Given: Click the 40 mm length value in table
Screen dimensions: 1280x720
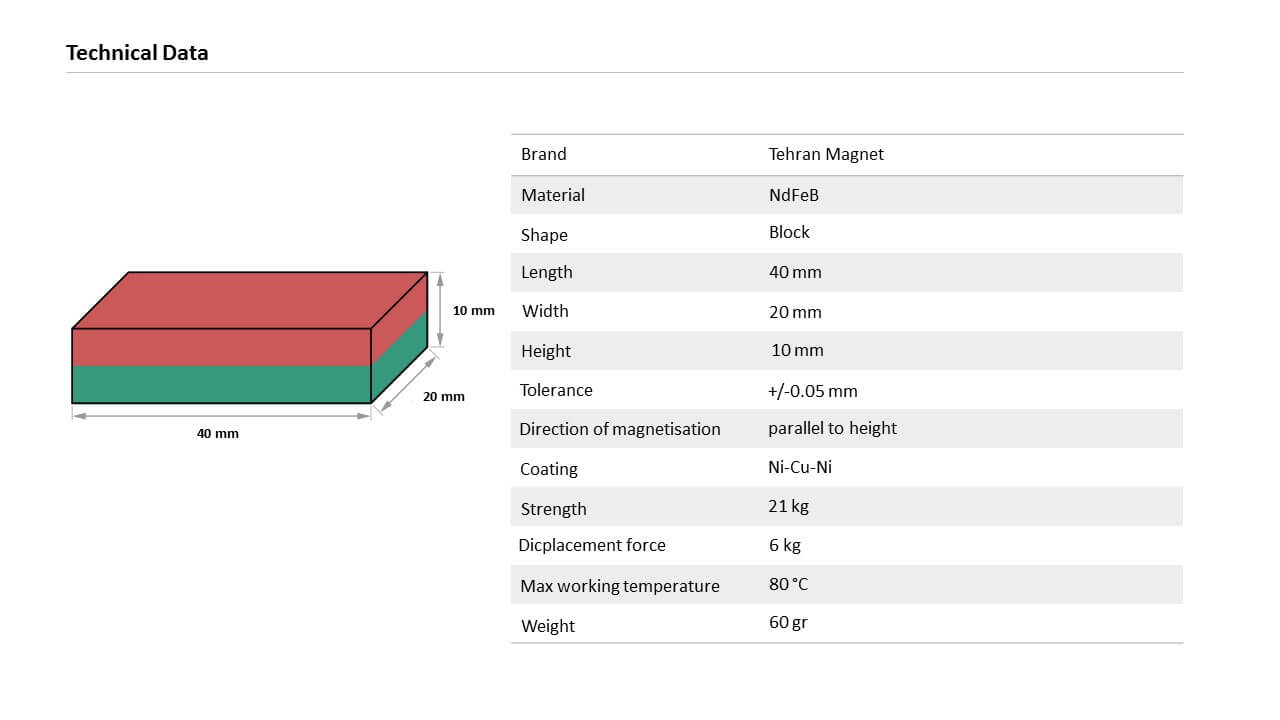Looking at the screenshot, I should click(795, 272).
